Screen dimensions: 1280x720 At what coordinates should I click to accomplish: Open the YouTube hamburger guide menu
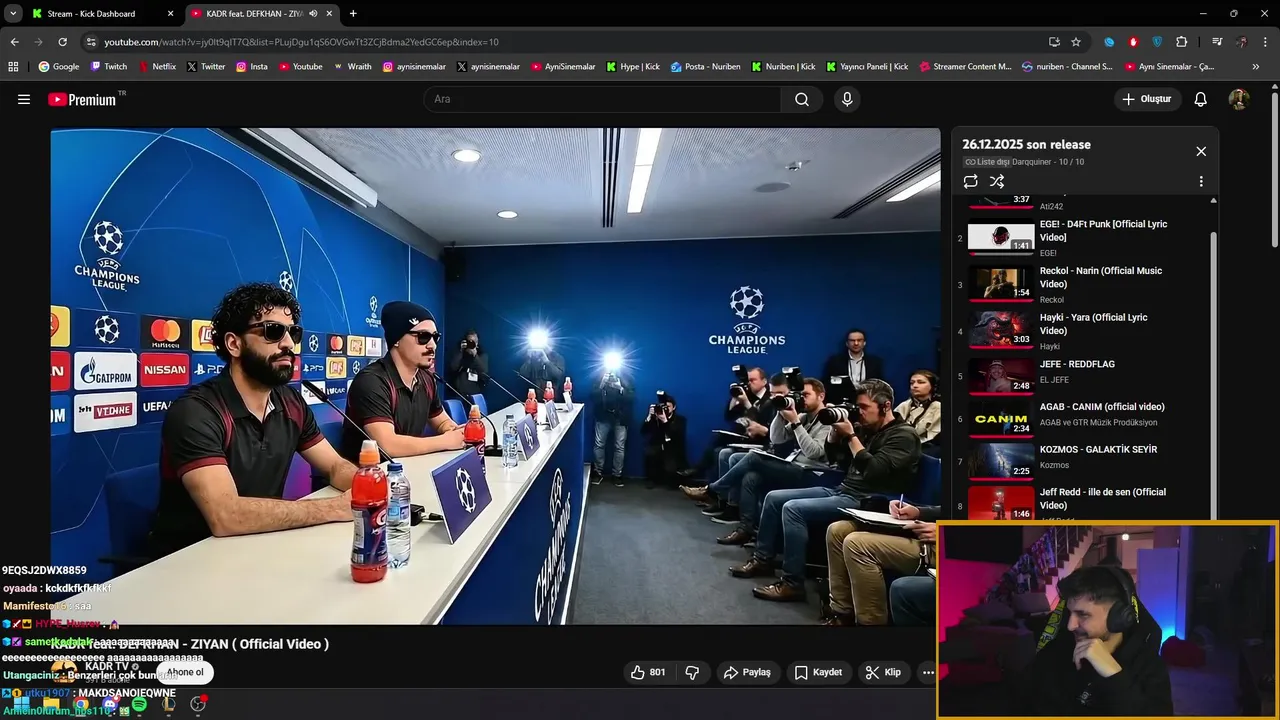[x=24, y=99]
